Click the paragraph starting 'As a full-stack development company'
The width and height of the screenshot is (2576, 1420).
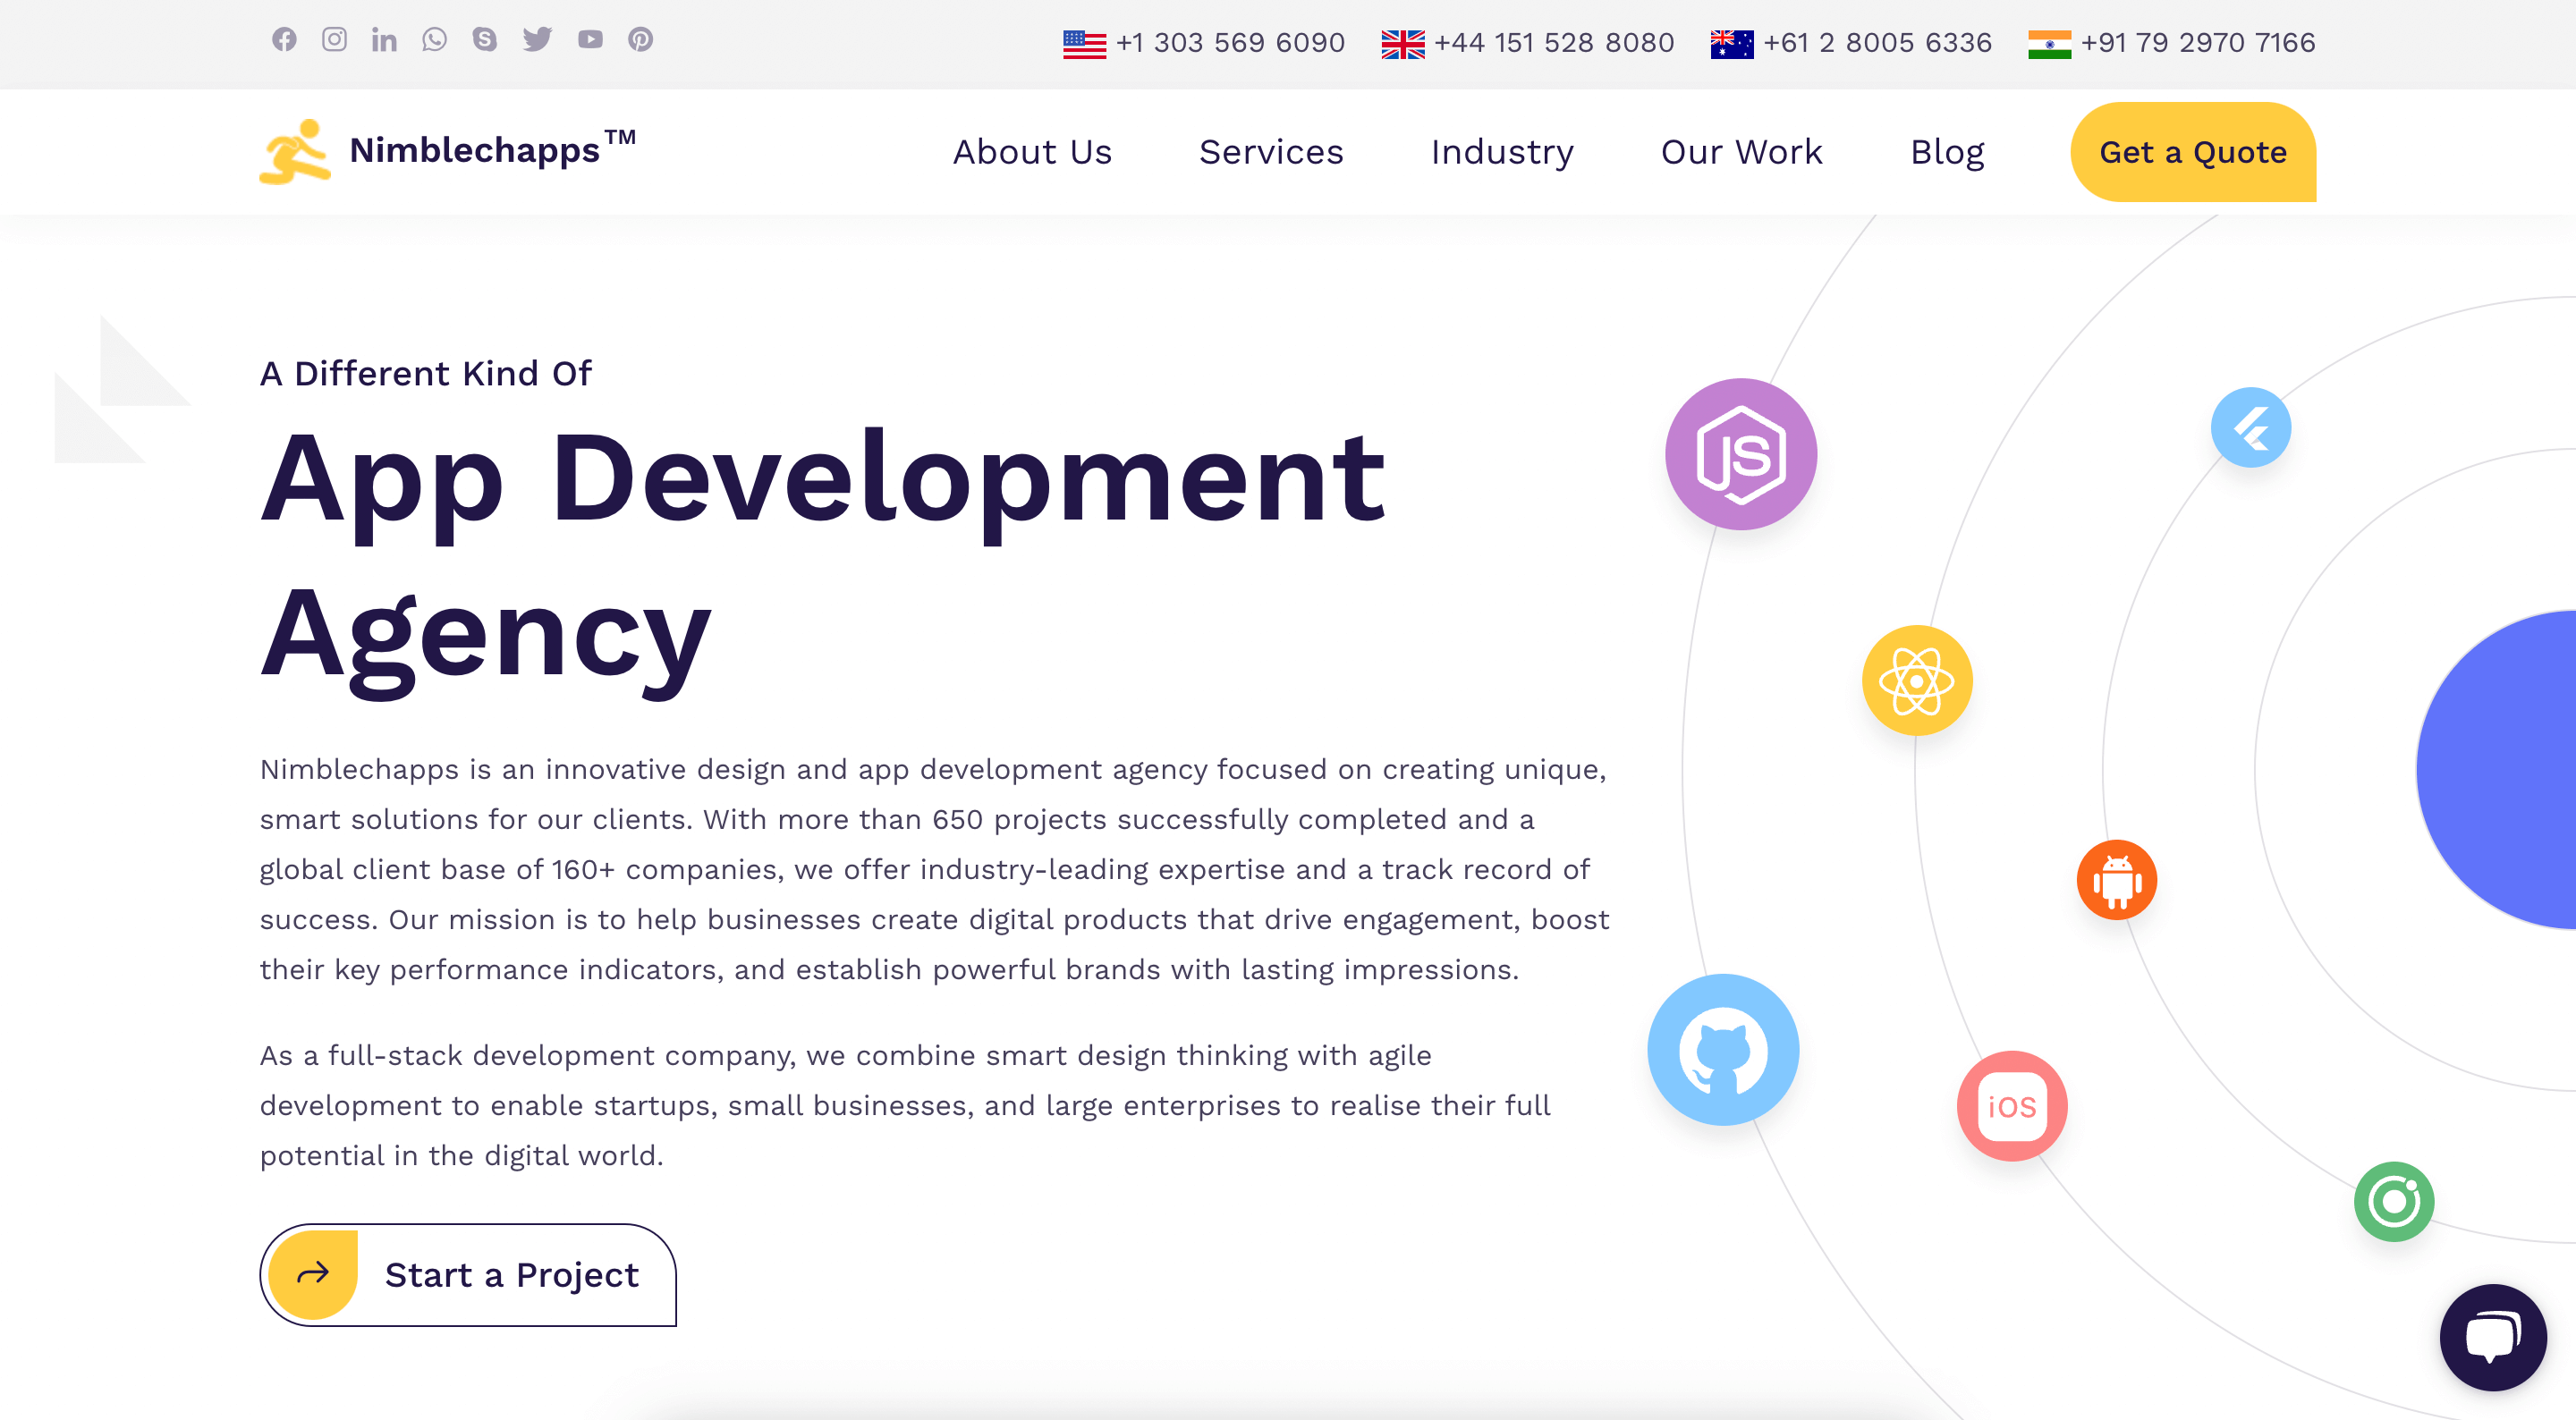(x=905, y=1105)
